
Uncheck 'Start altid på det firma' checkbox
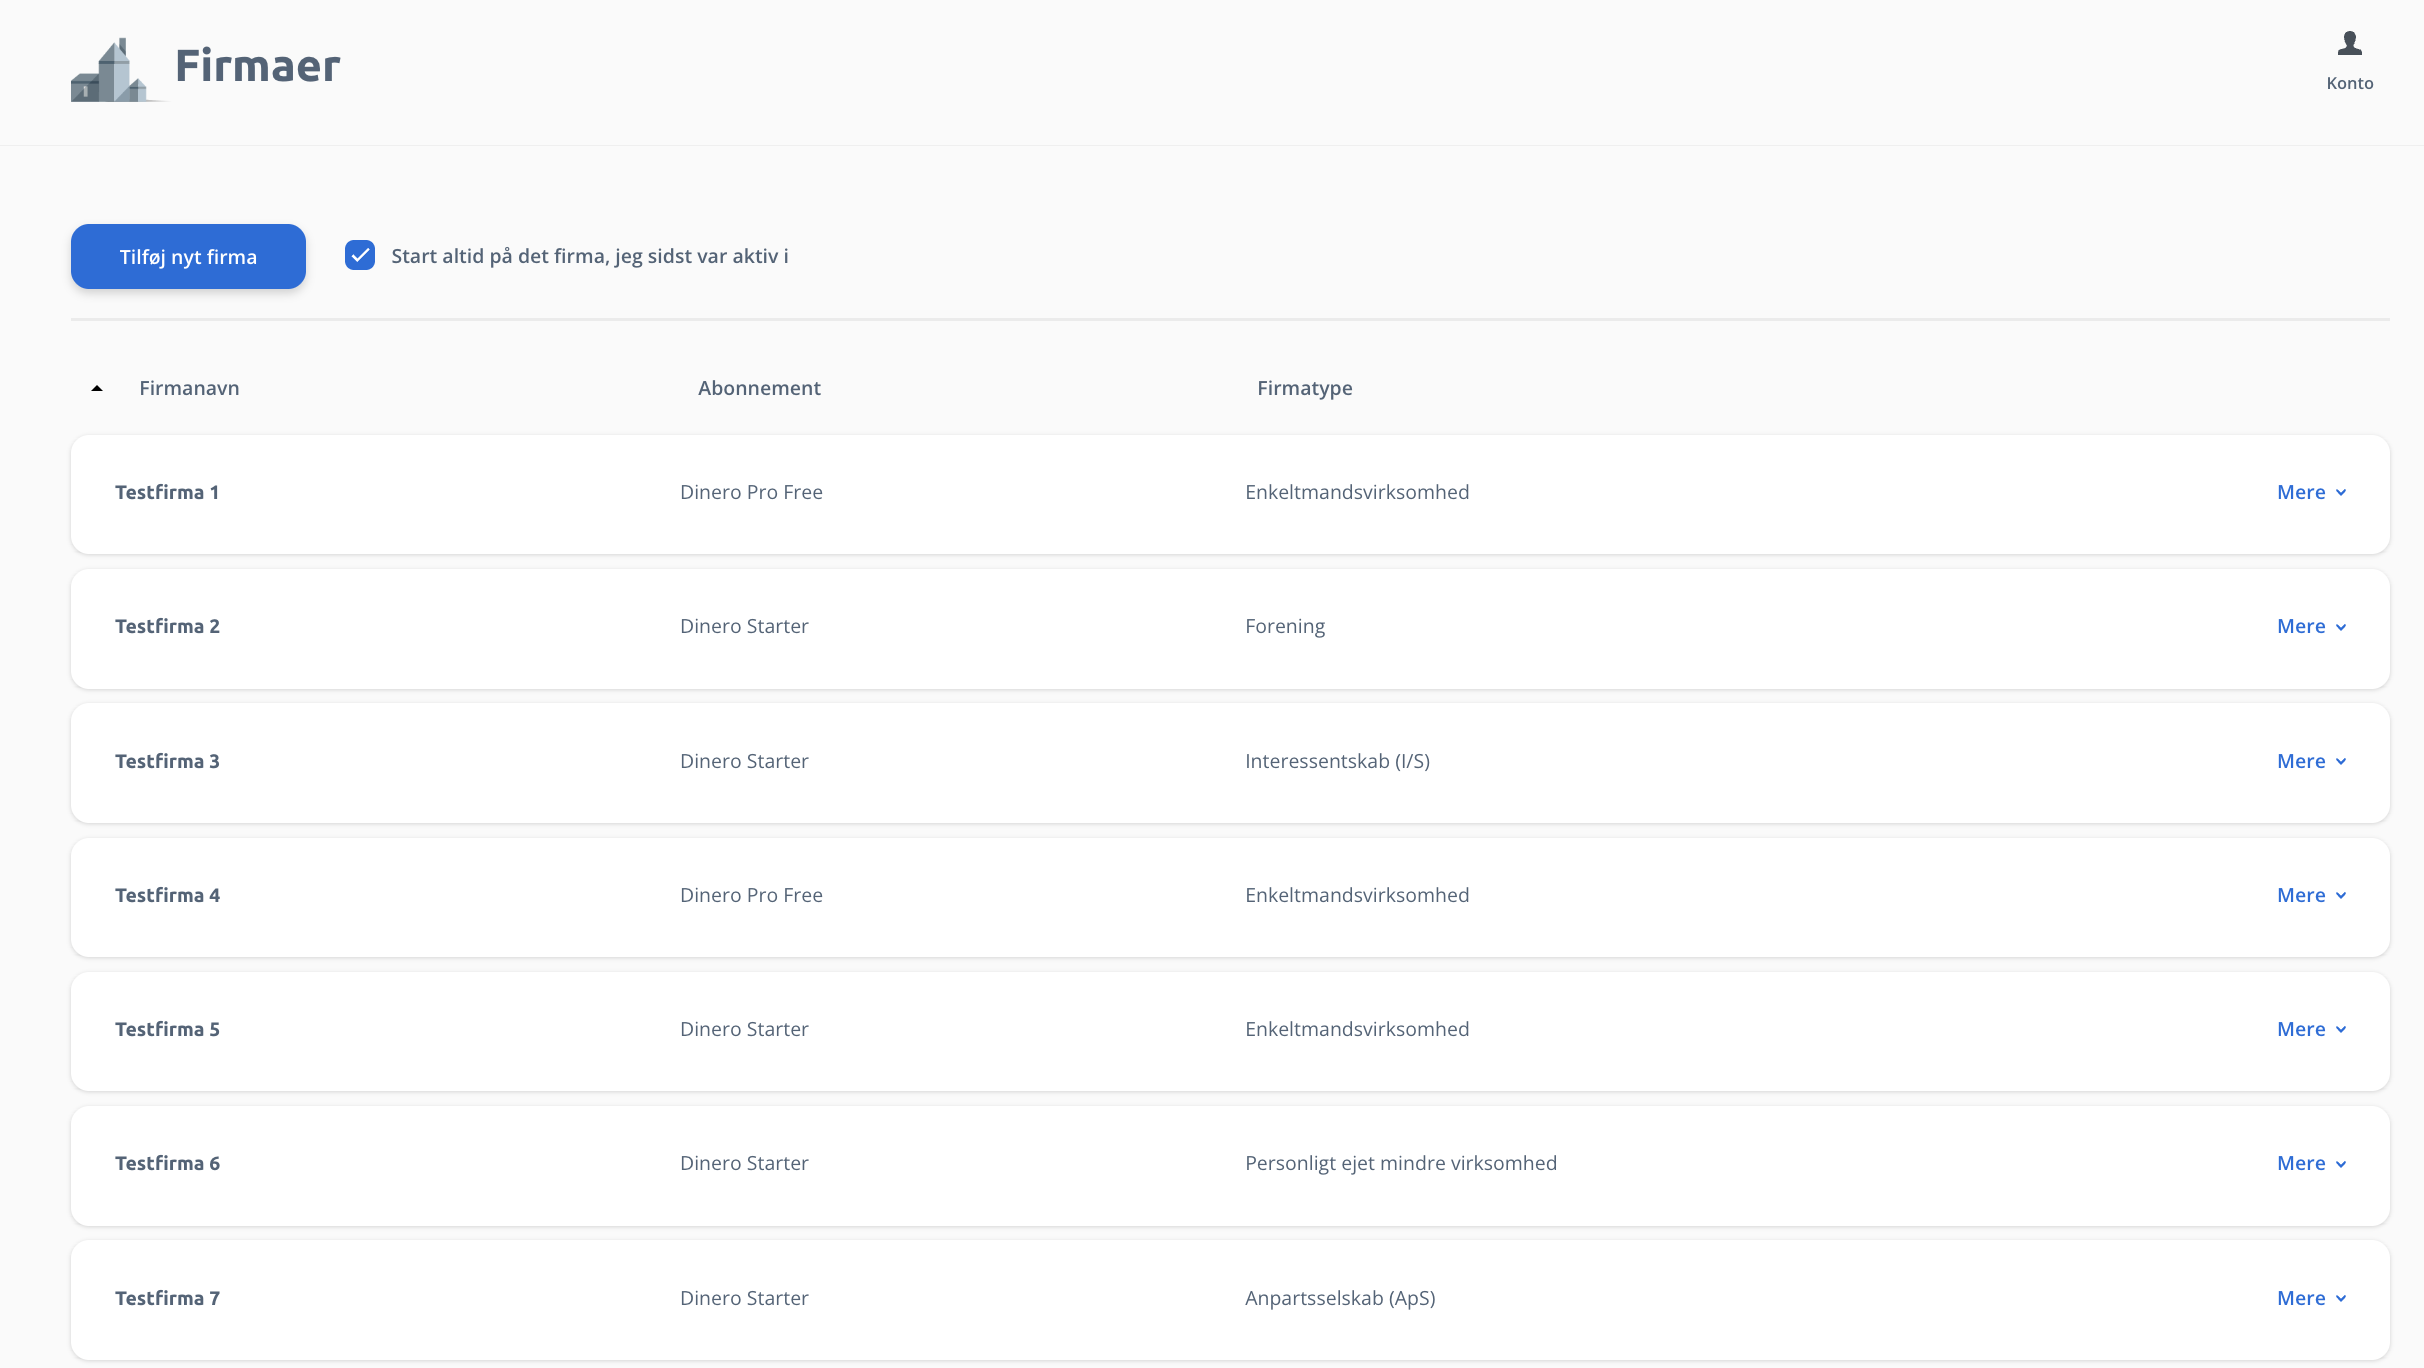[360, 256]
